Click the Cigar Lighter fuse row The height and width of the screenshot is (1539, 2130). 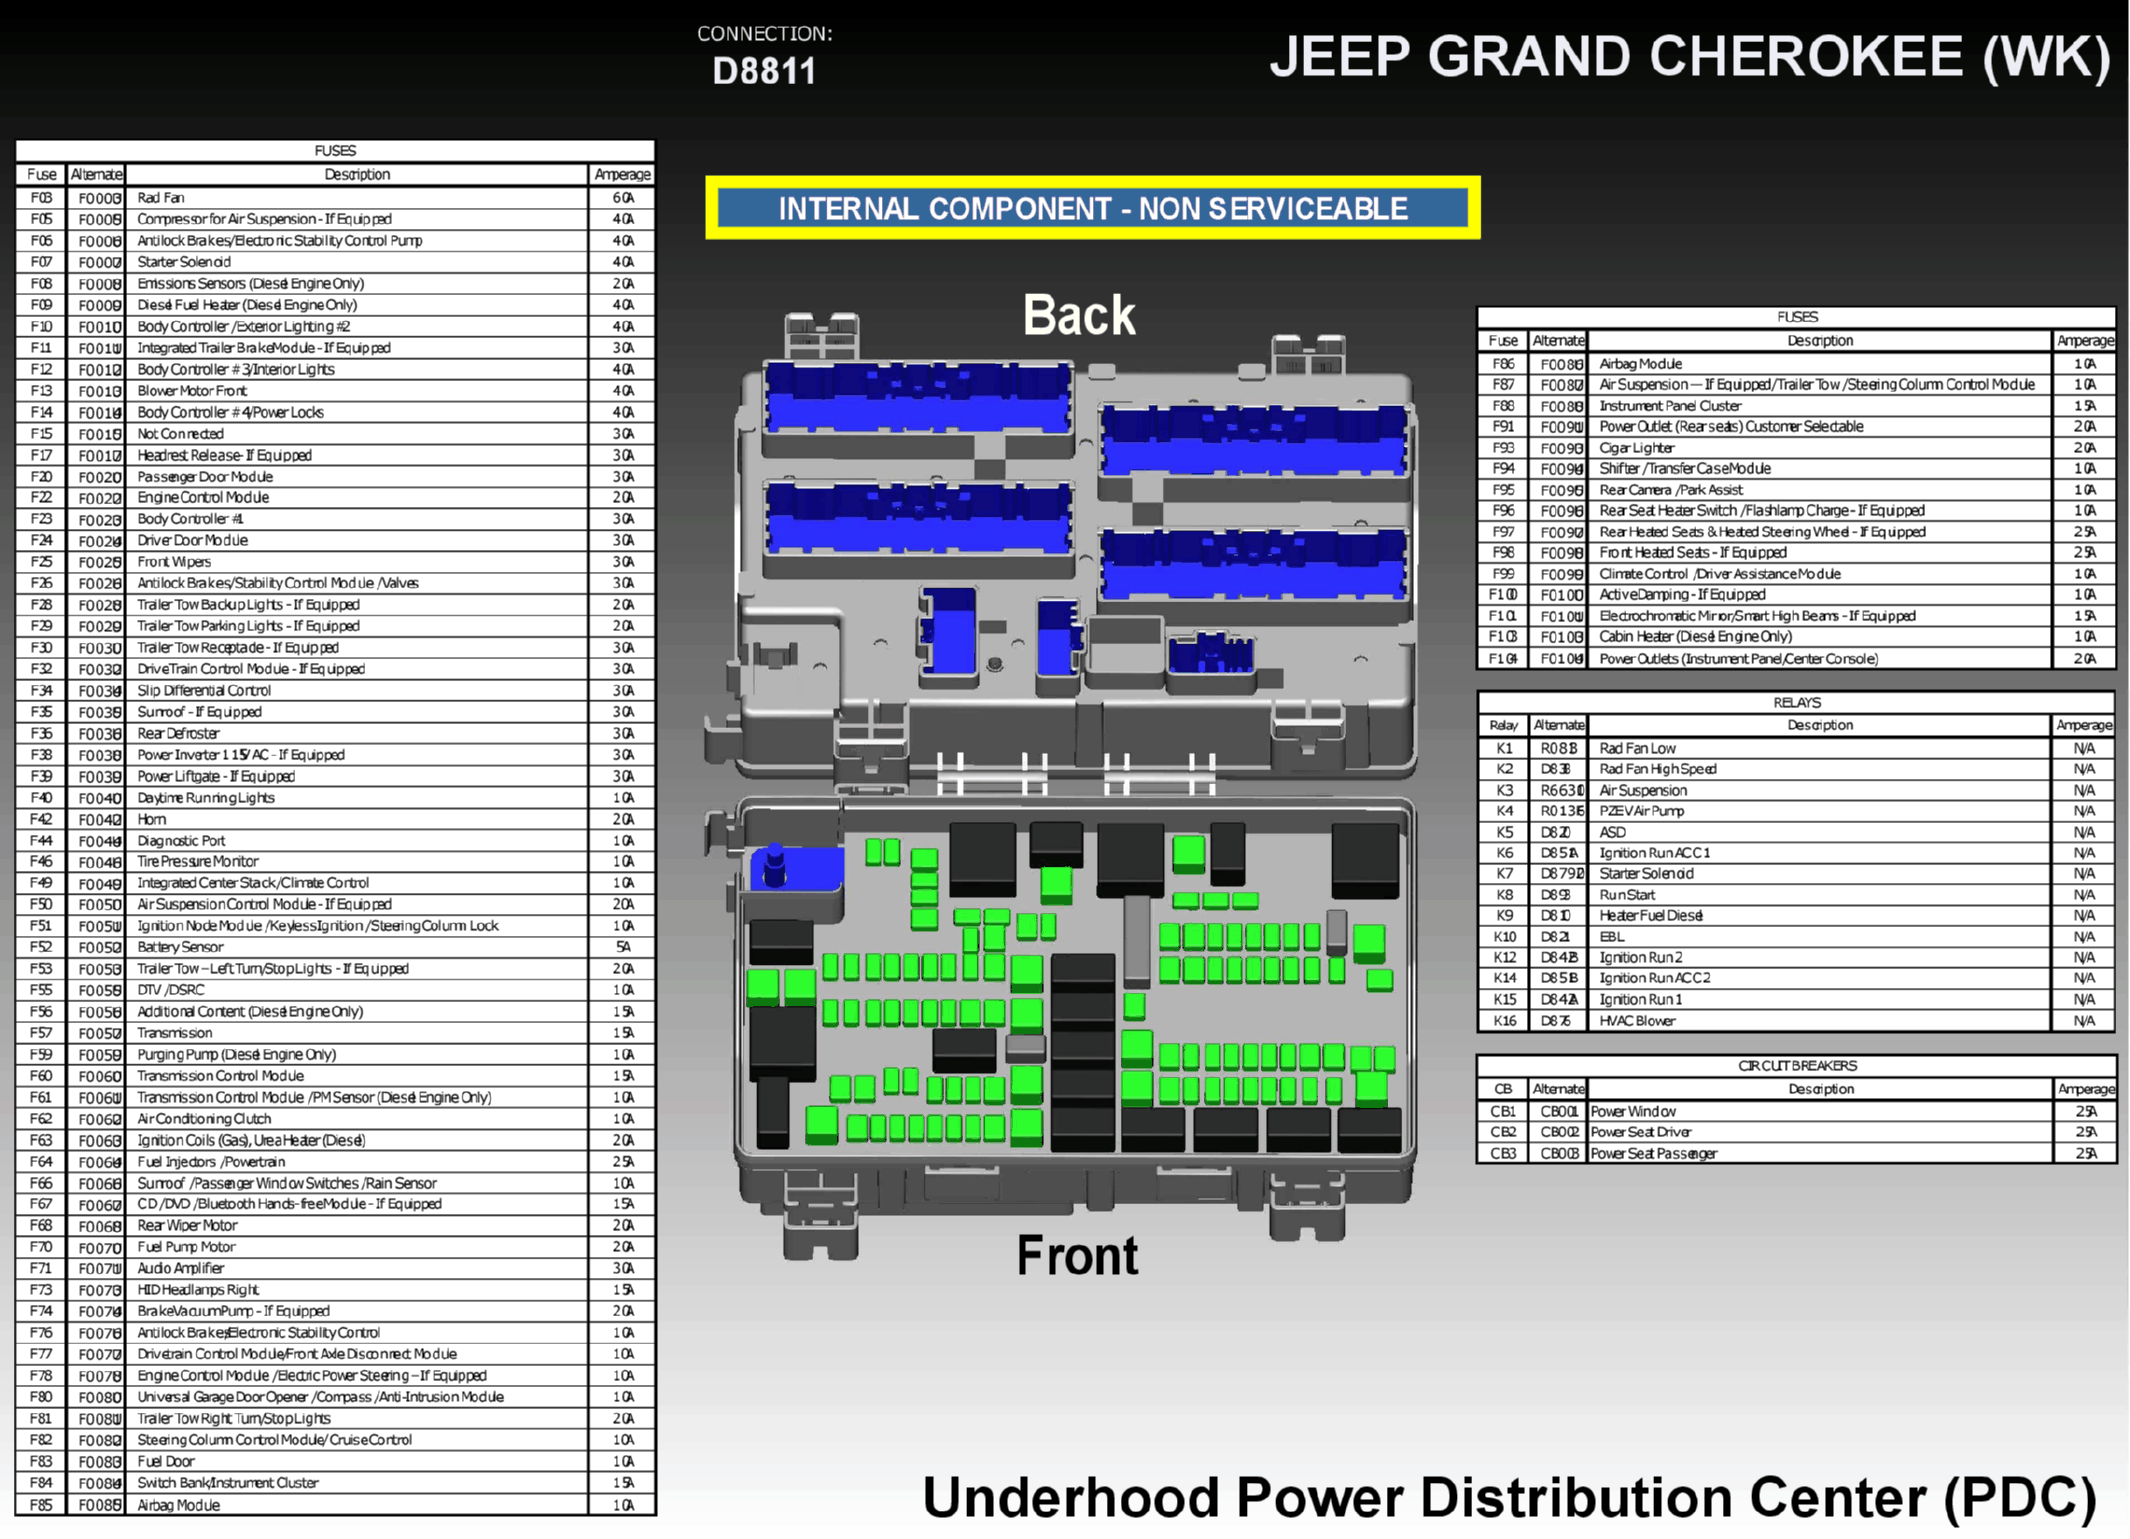(x=1797, y=448)
